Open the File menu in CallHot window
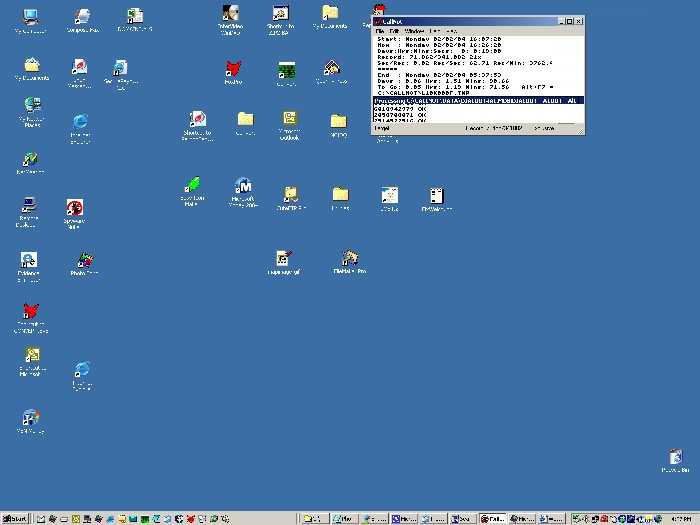Screen dimensions: 700x525 click(x=380, y=31)
